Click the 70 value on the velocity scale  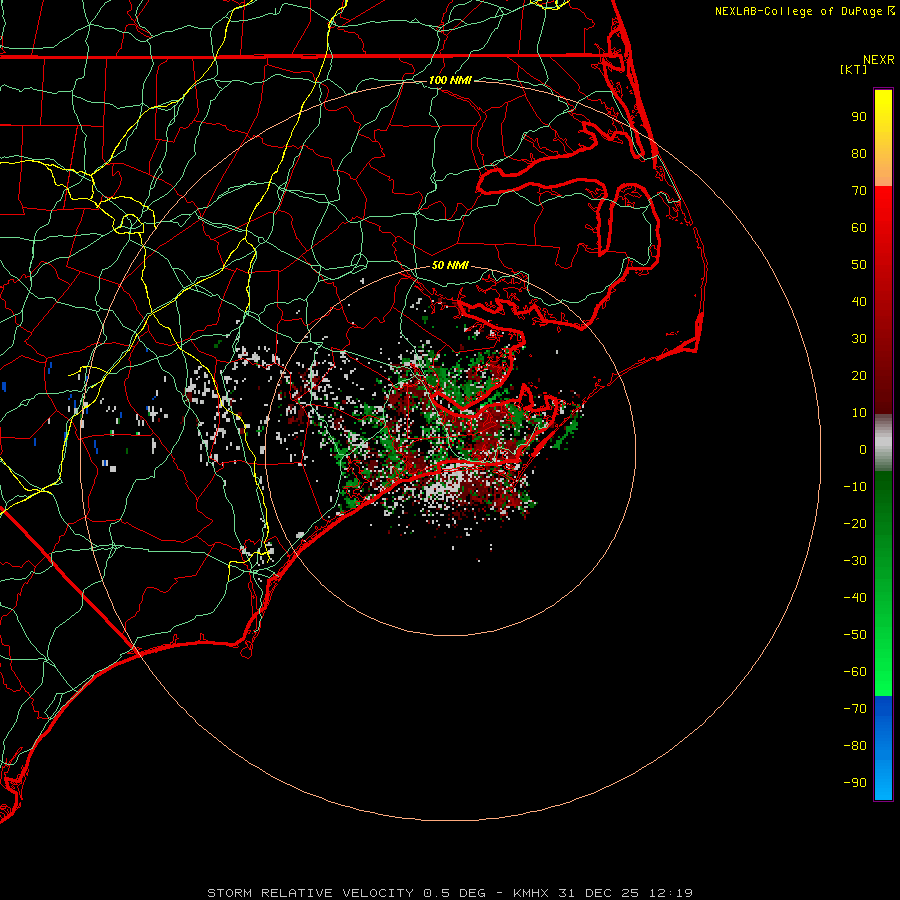(859, 191)
